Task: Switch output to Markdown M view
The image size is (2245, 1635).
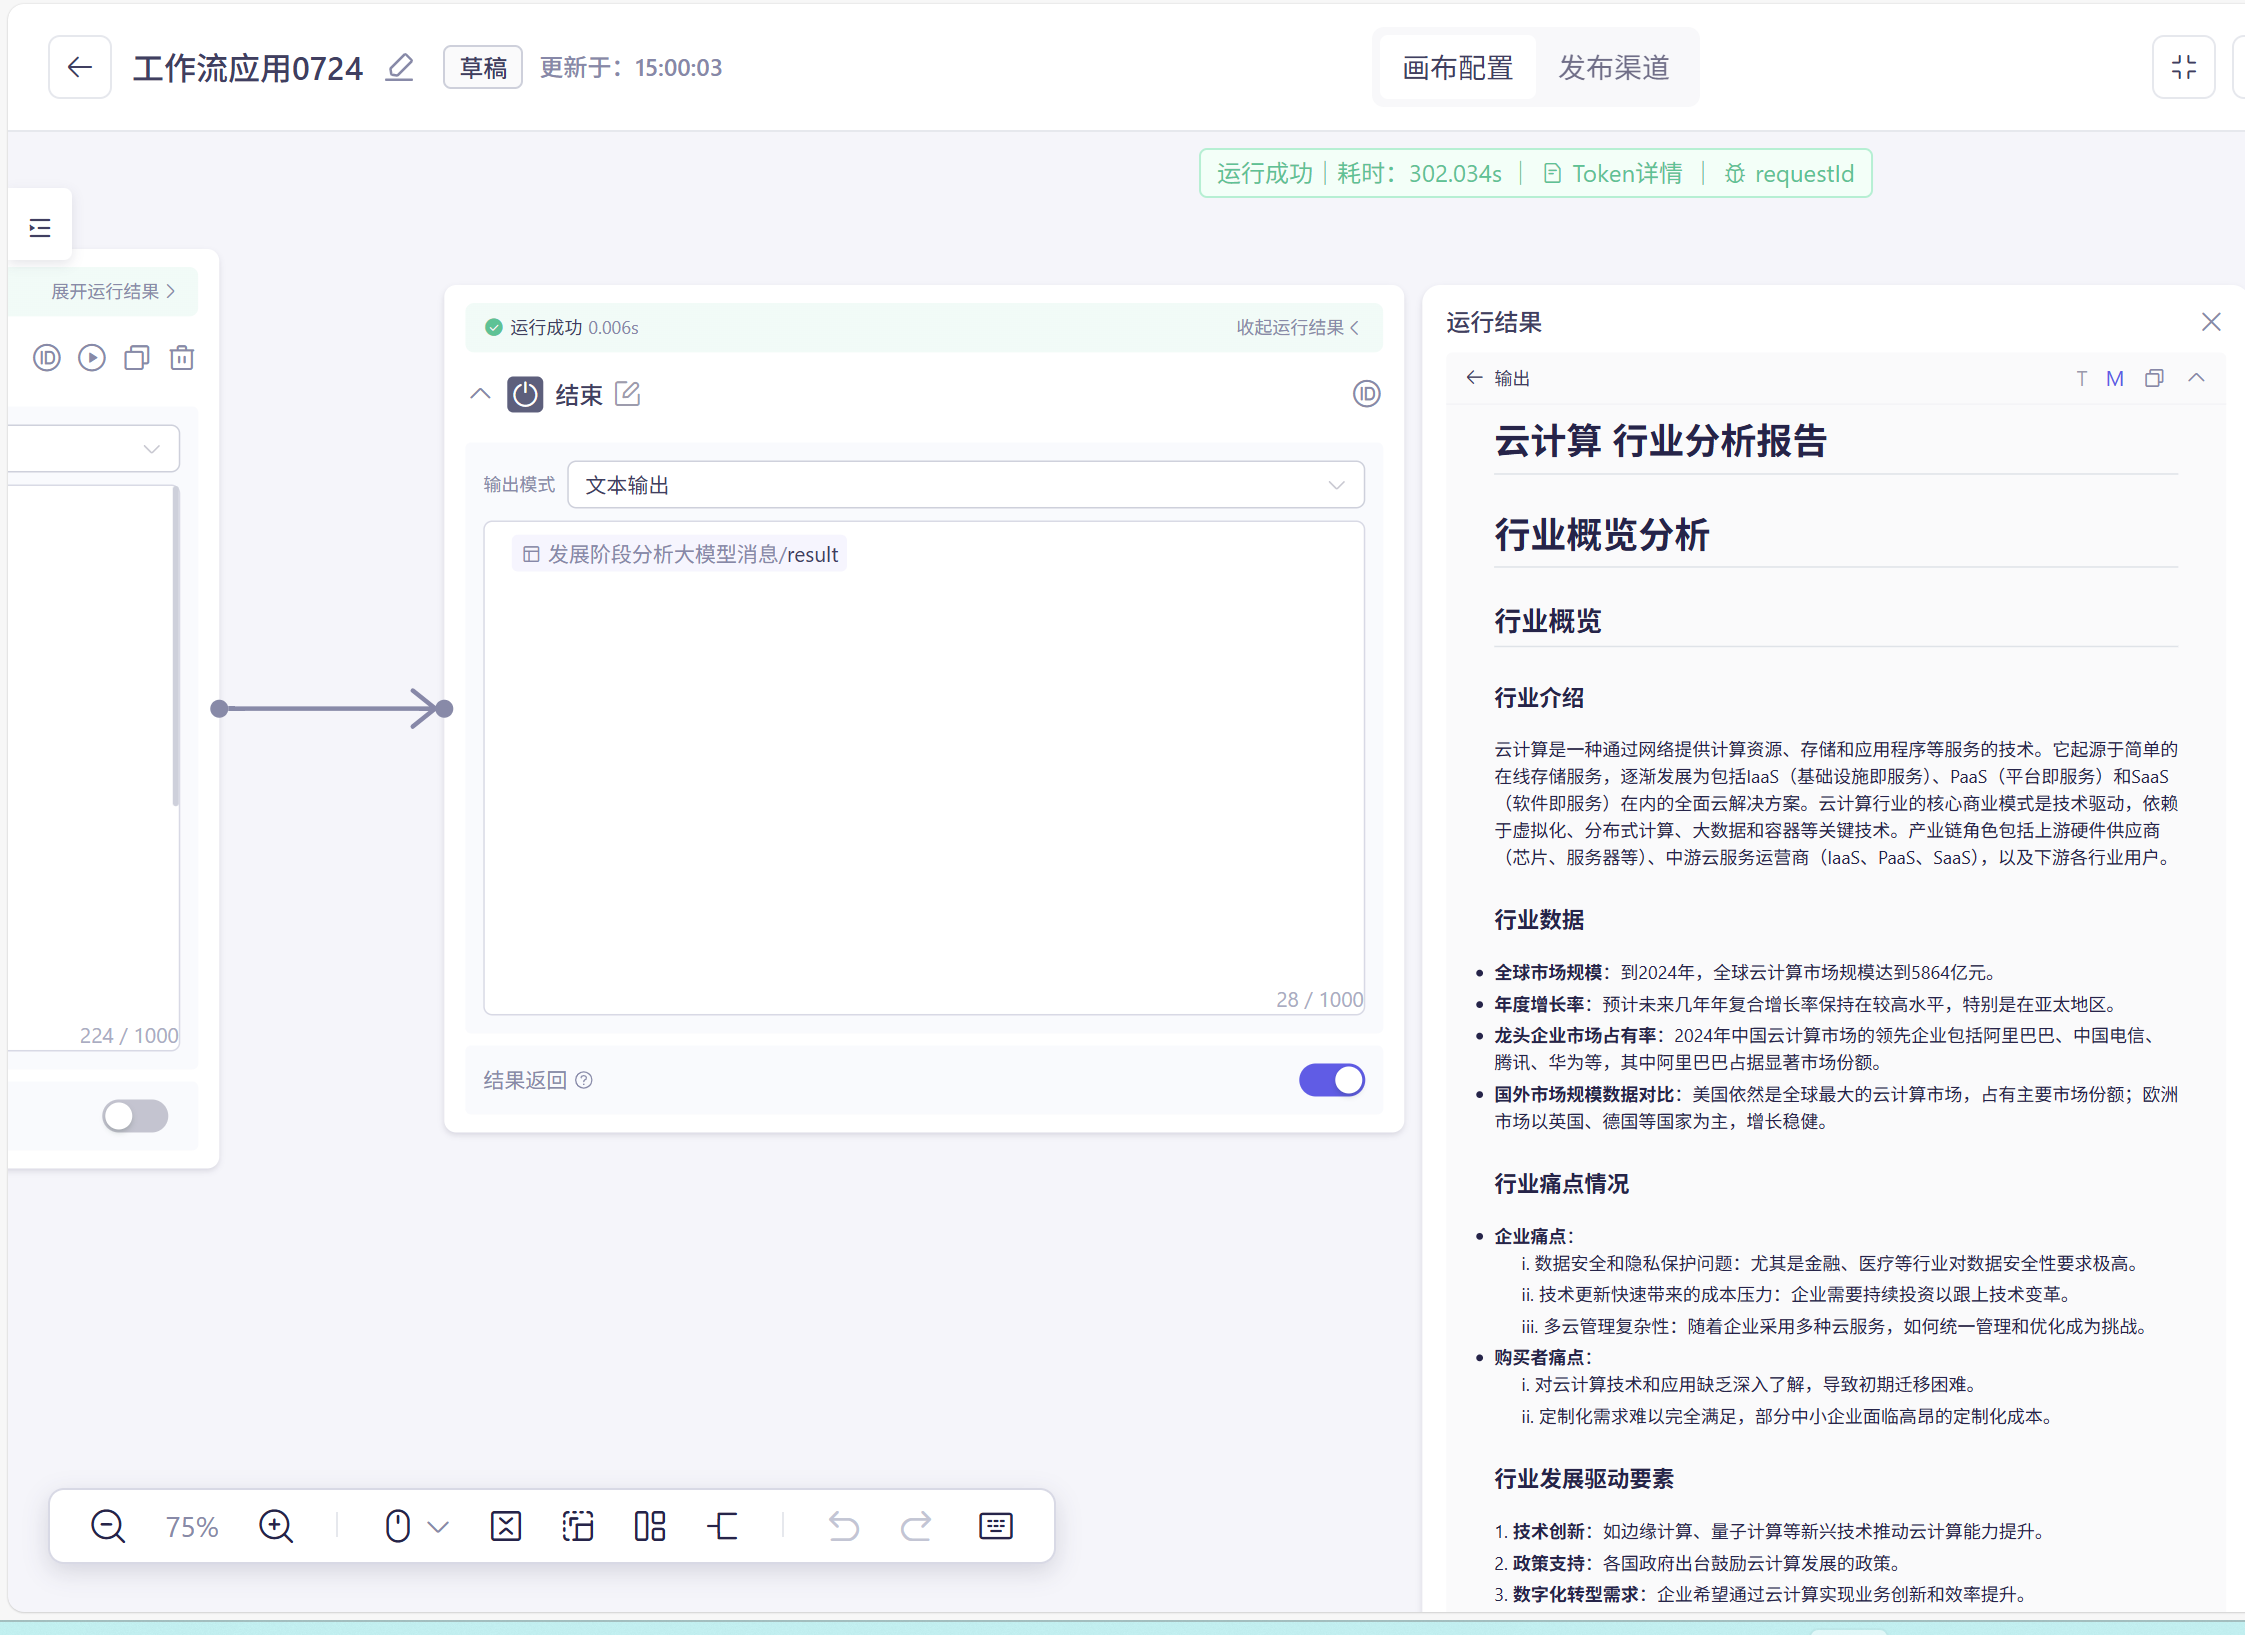Action: [x=2115, y=379]
